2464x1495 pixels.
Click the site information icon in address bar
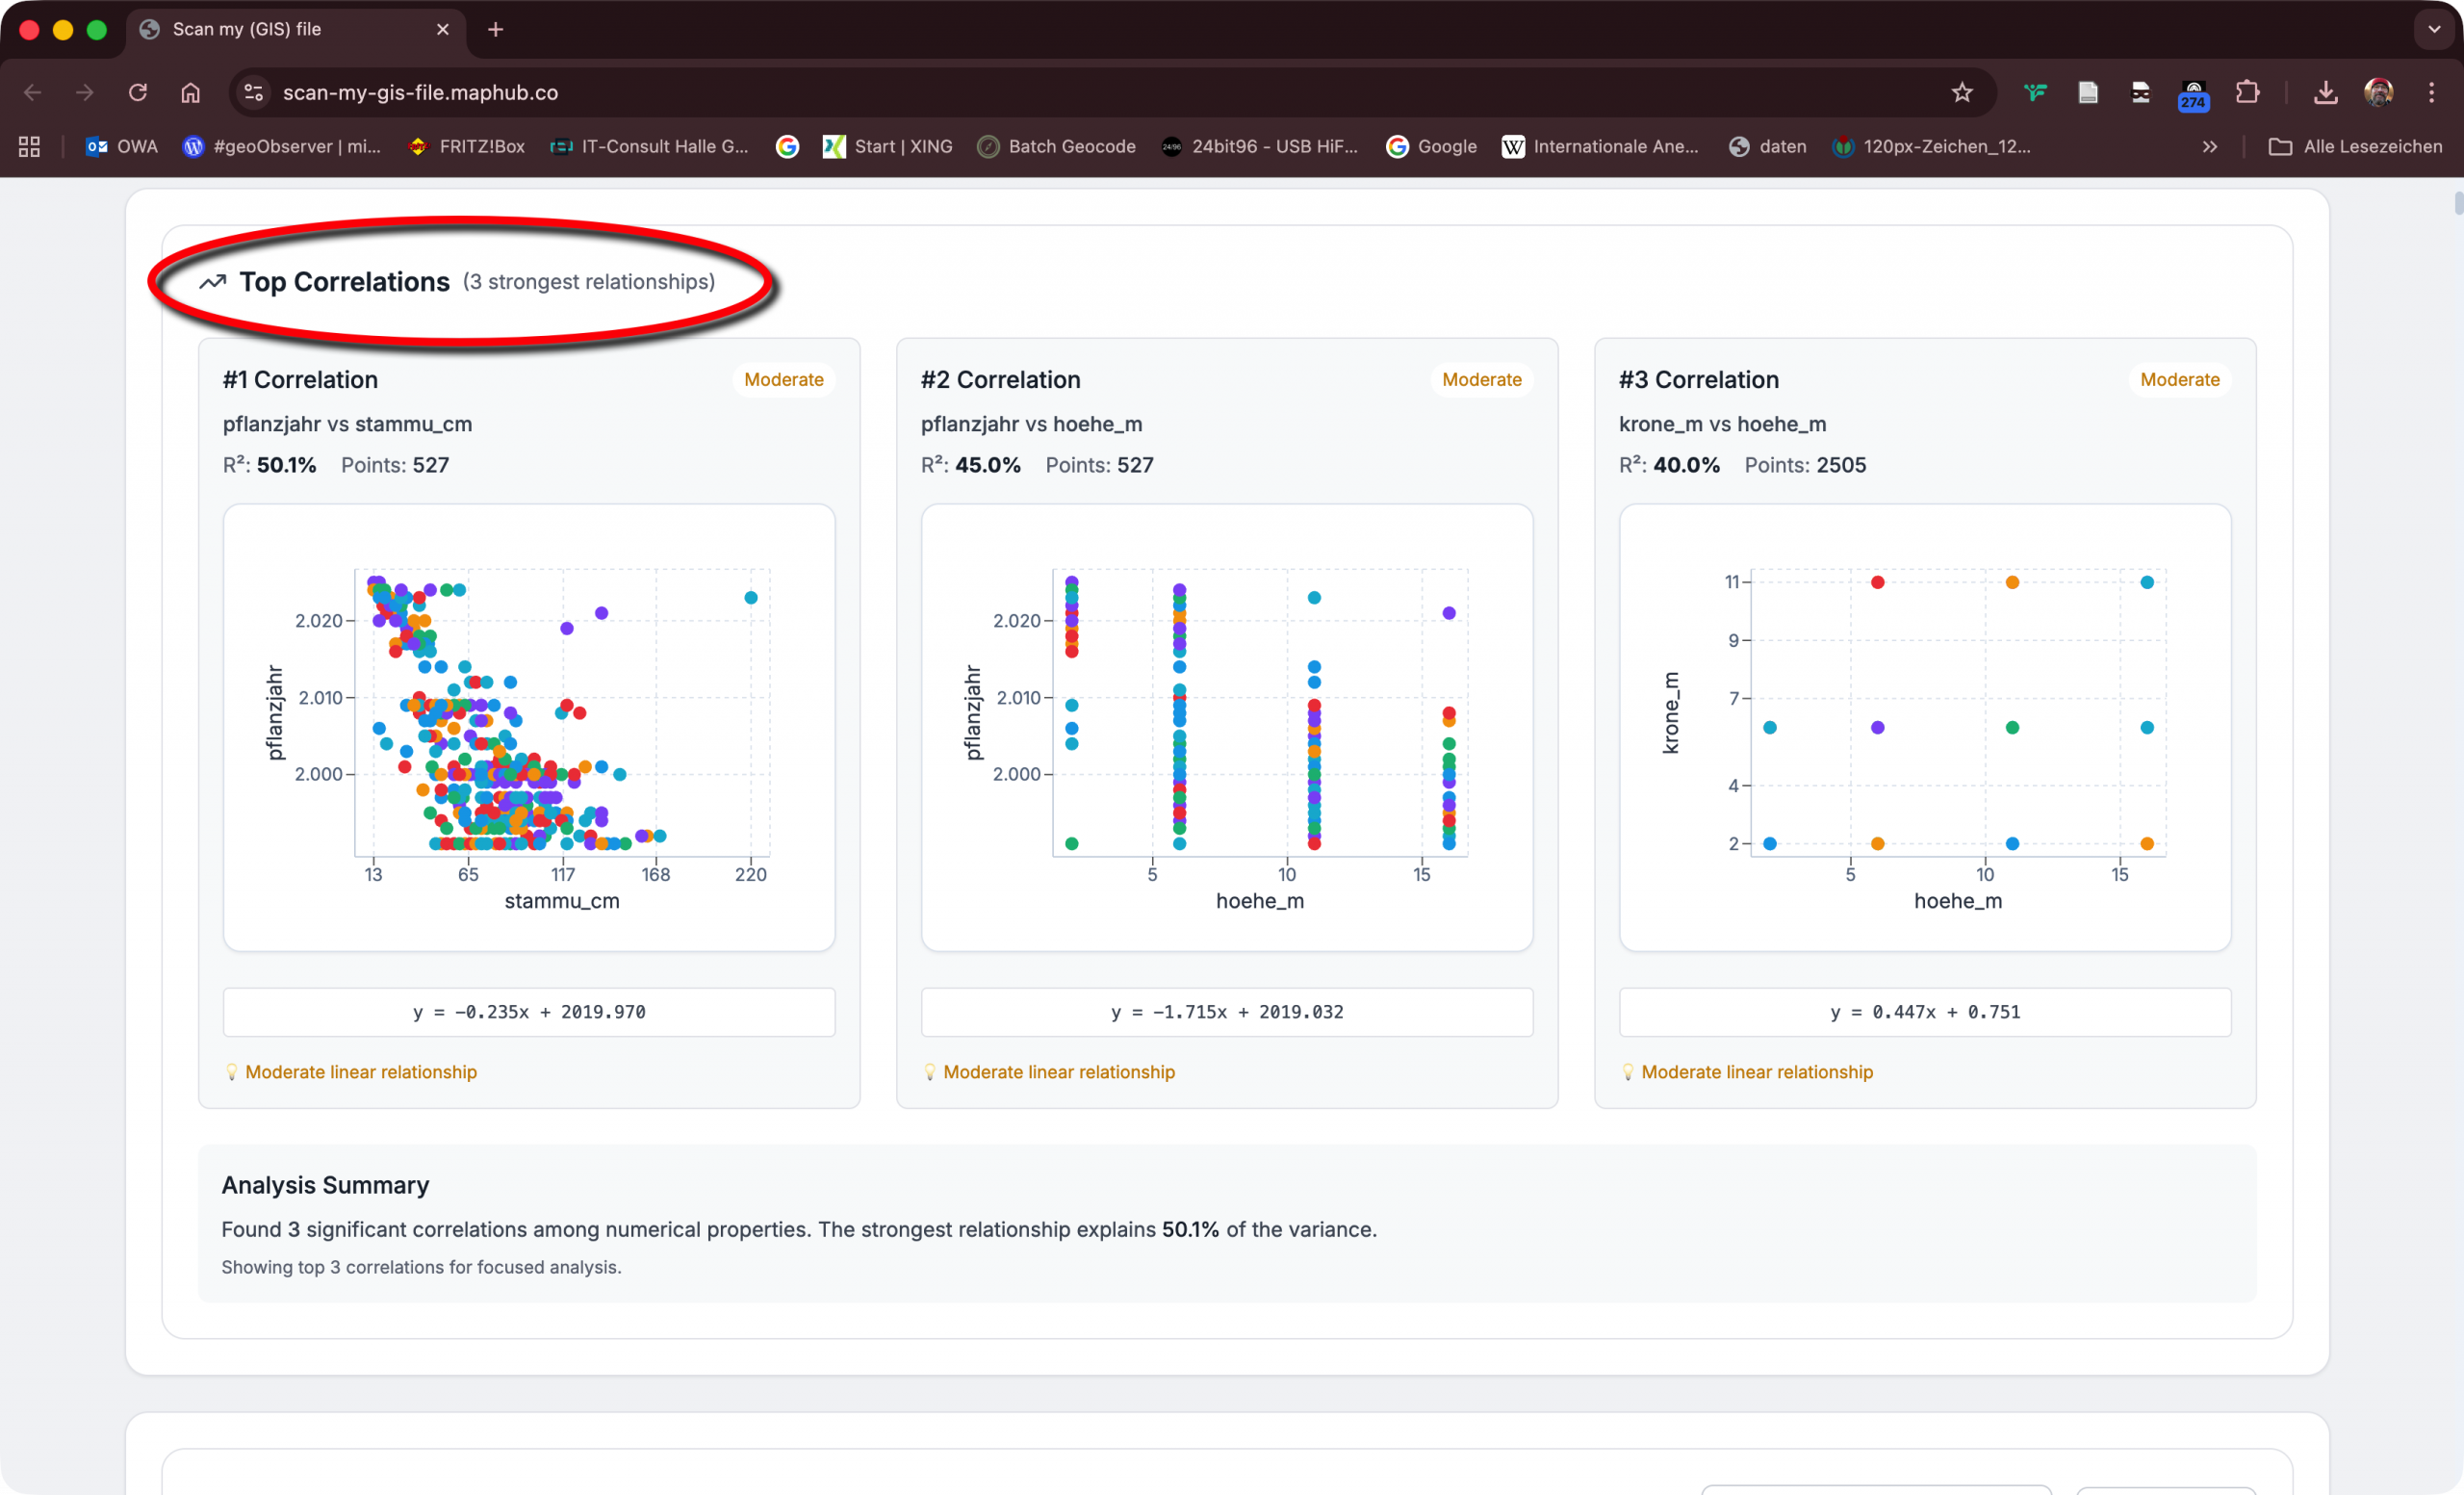click(254, 92)
